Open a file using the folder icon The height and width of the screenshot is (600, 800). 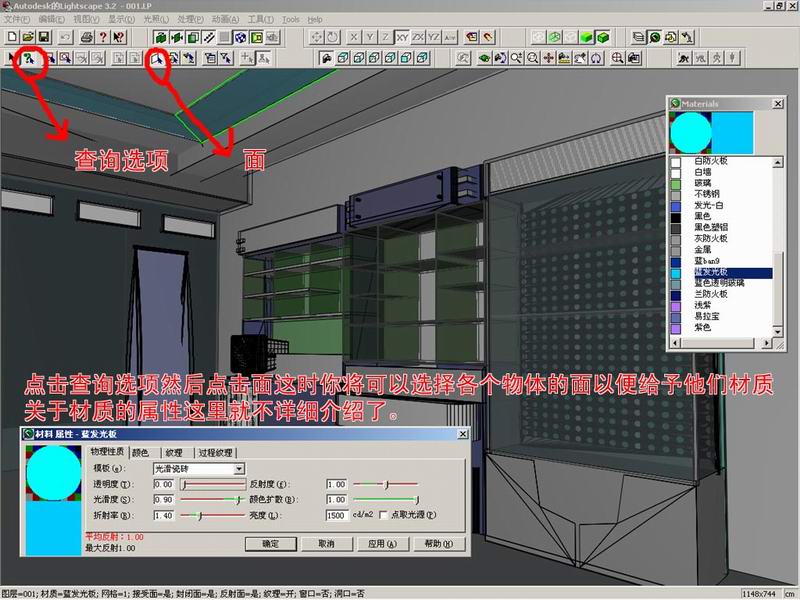28,37
